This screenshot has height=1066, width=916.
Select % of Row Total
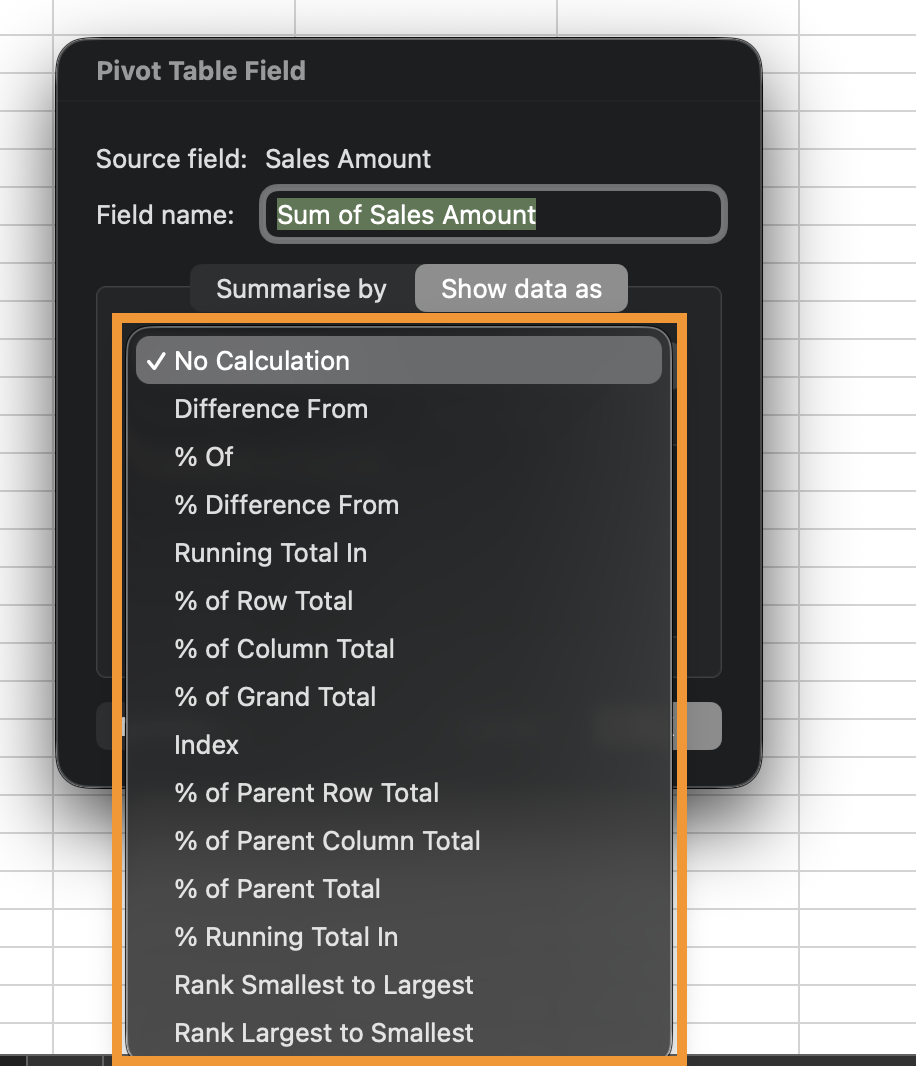point(264,601)
